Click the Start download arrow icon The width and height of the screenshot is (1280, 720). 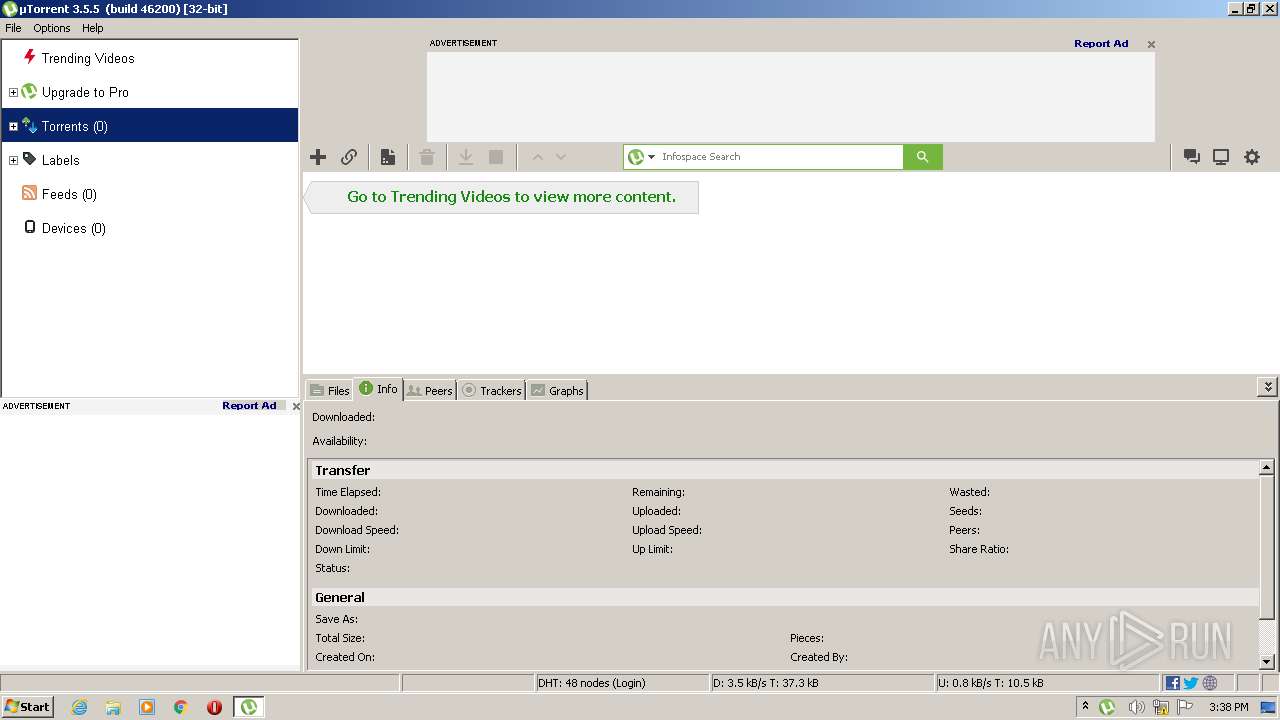tap(466, 157)
